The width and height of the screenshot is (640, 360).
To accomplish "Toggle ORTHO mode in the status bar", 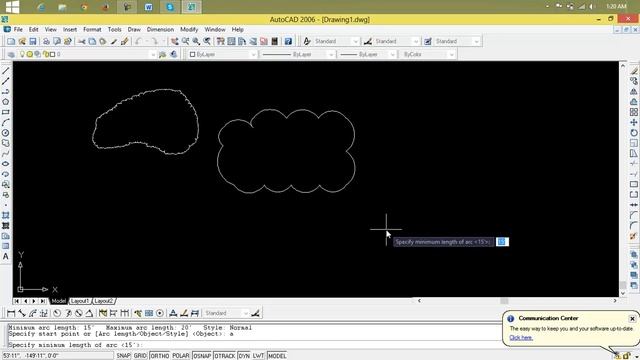I will (x=159, y=356).
